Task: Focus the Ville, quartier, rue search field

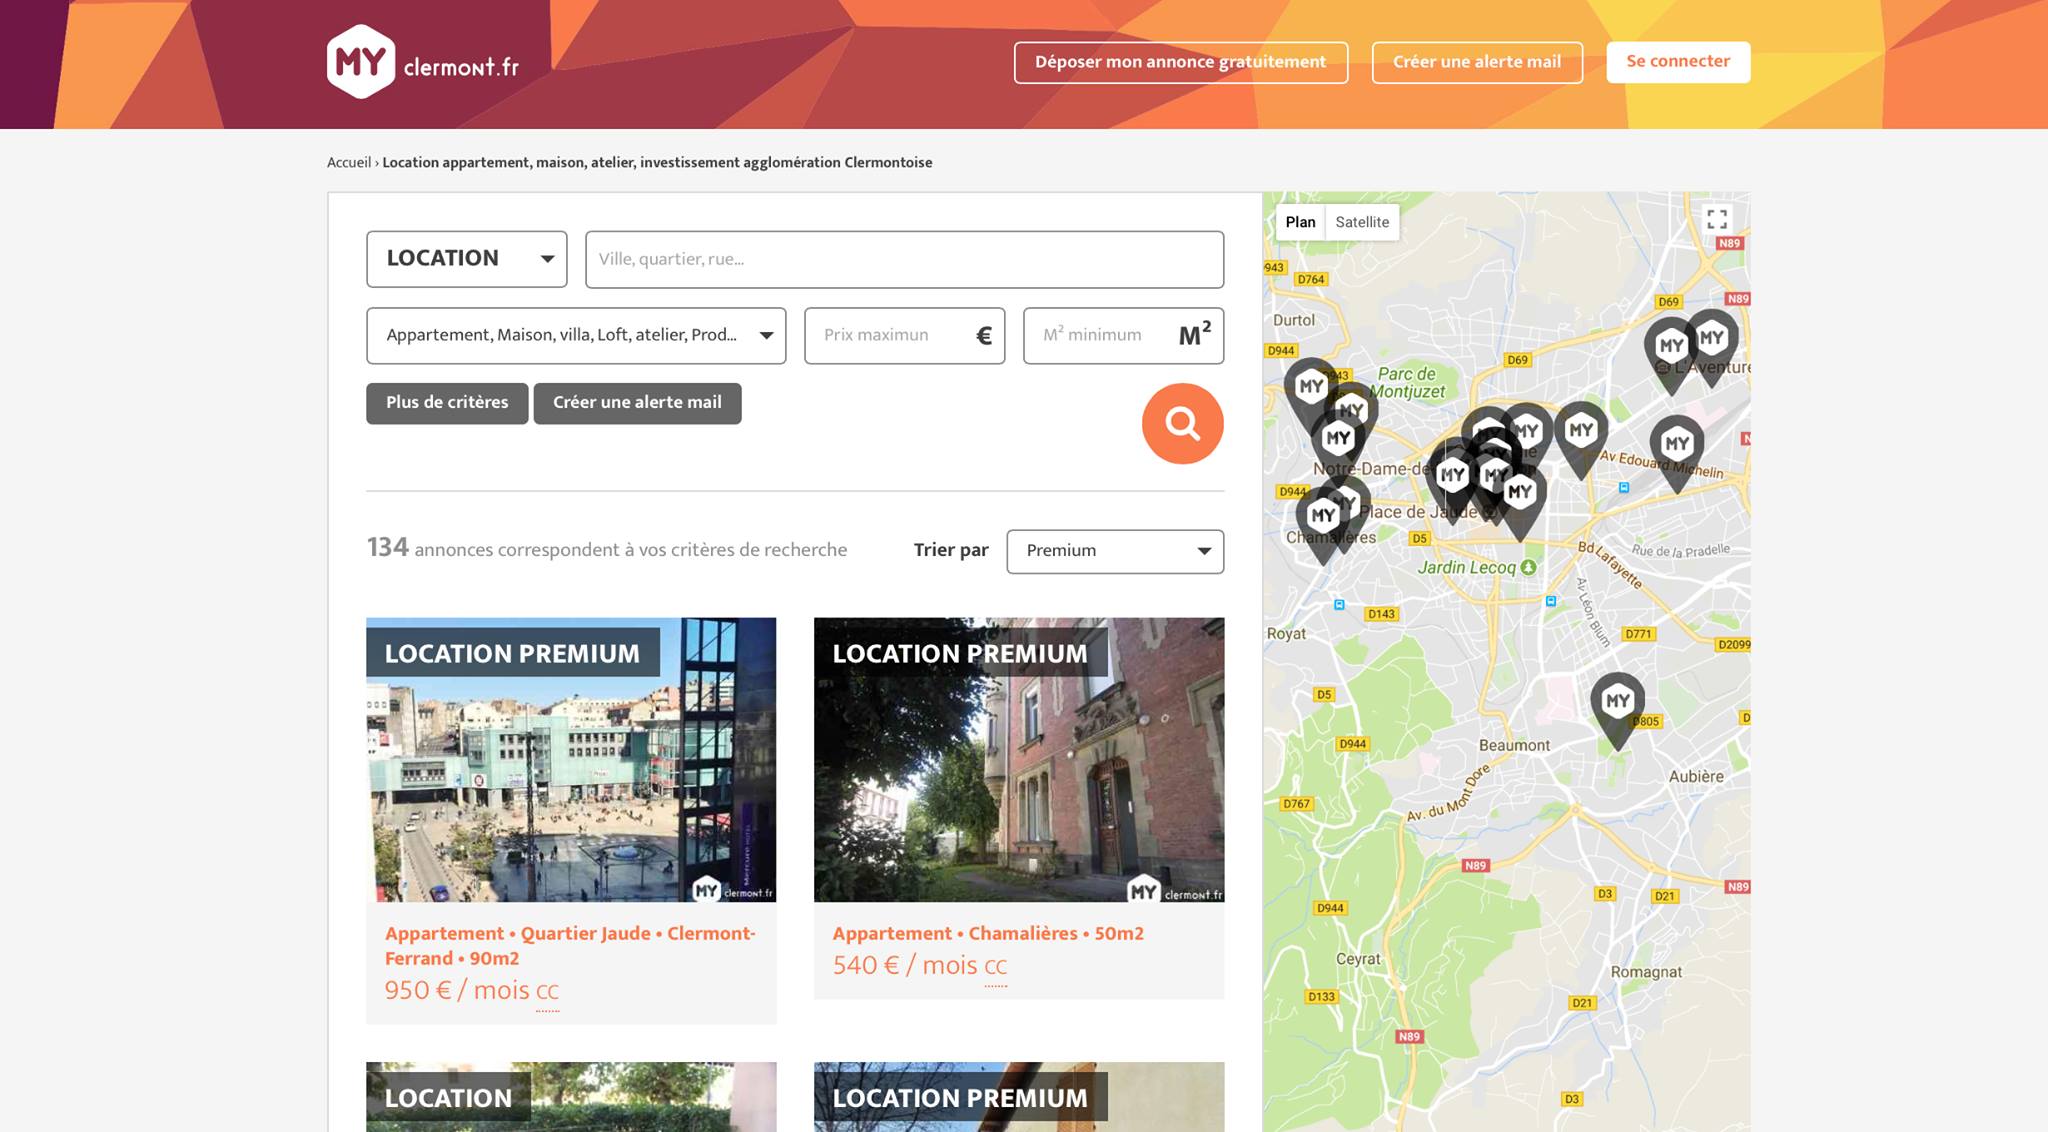Action: pyautogui.click(x=904, y=259)
